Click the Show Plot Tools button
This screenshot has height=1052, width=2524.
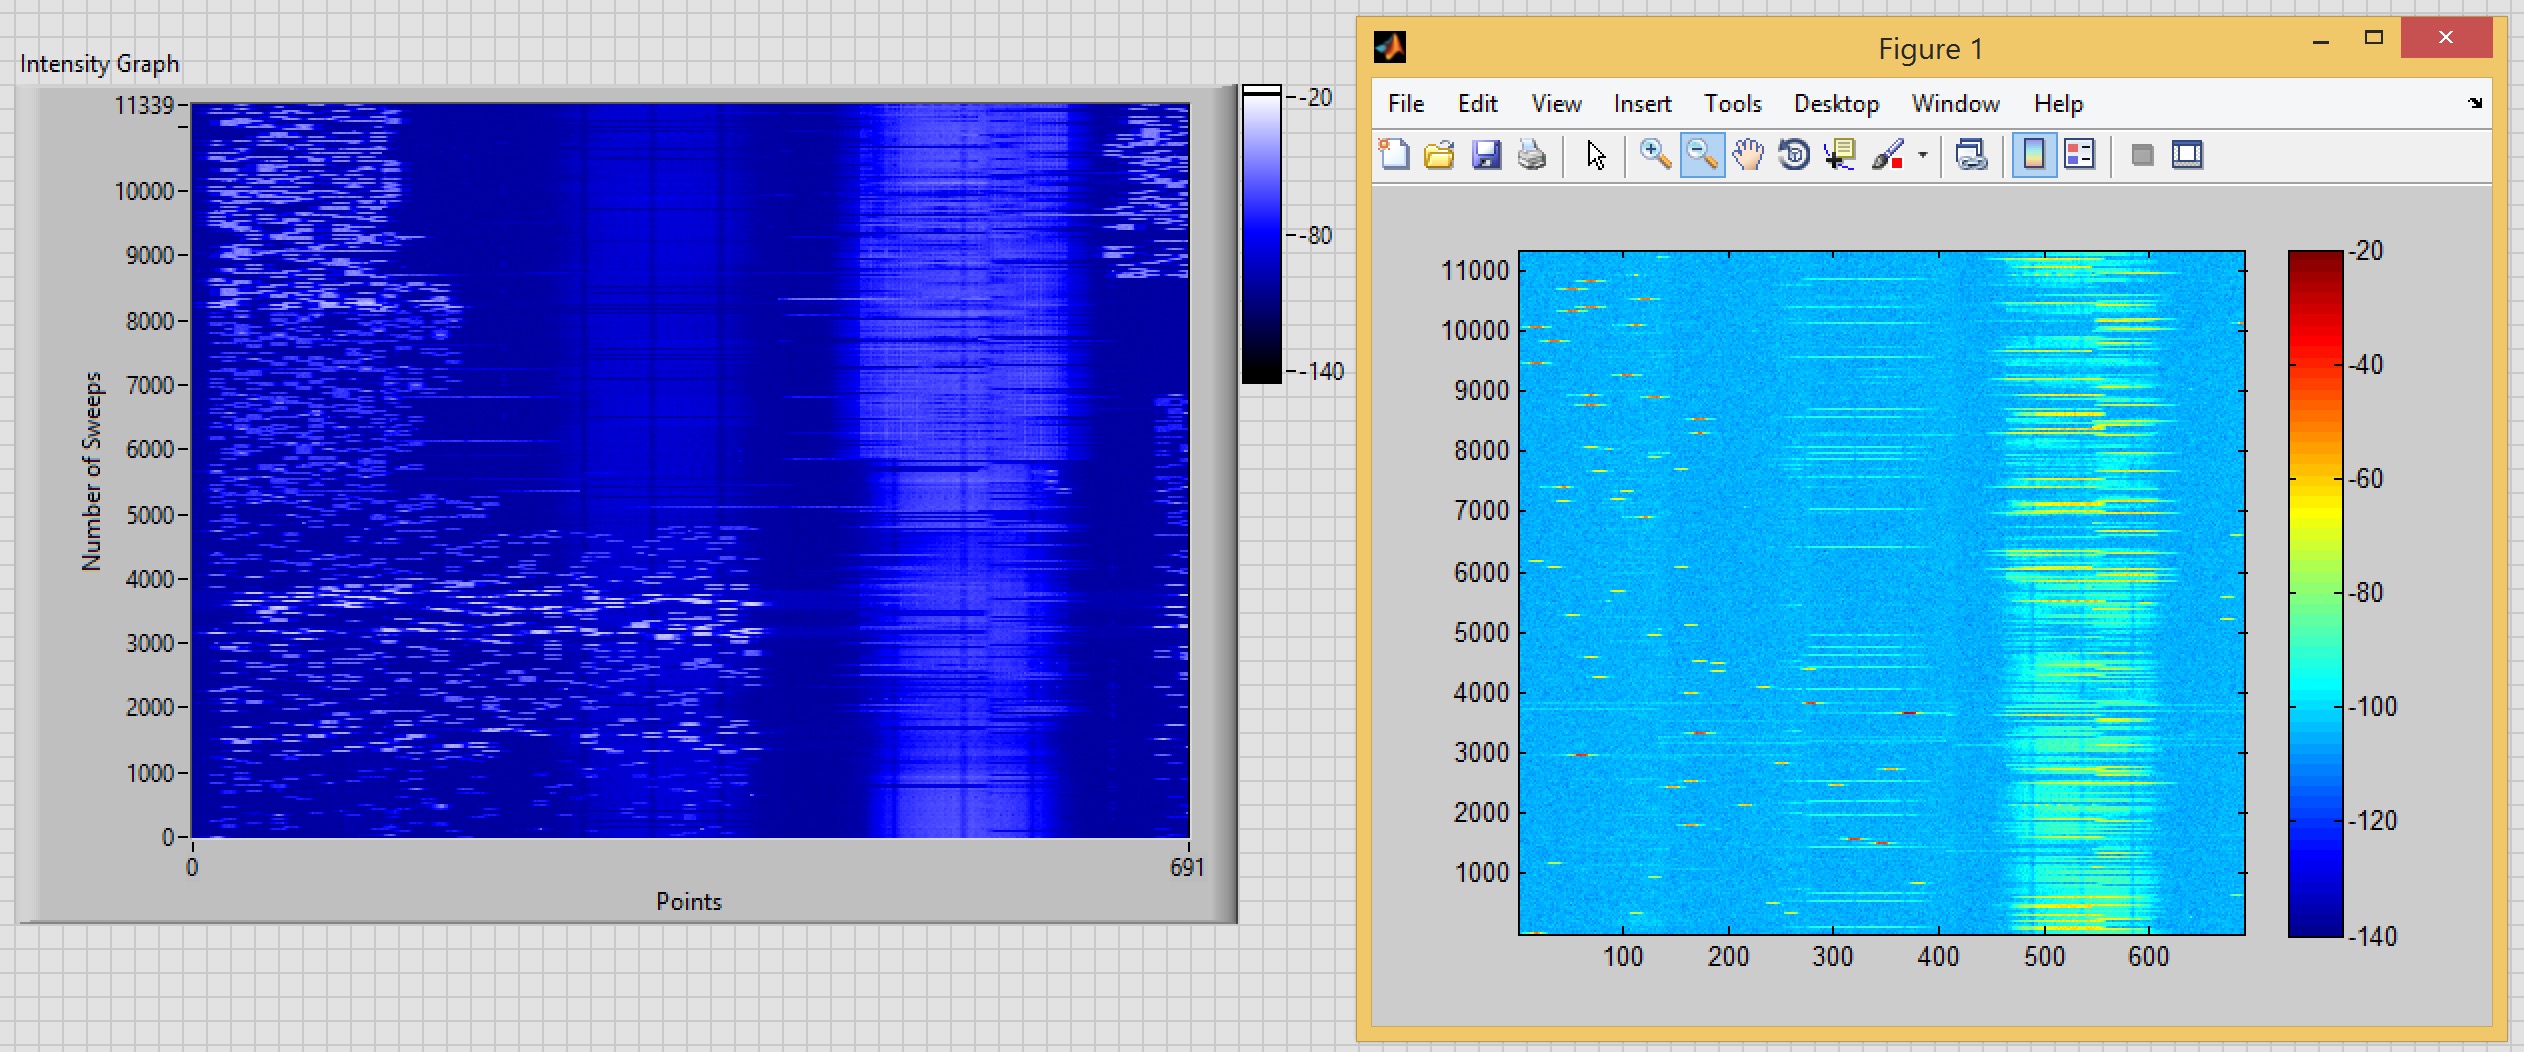coord(2187,155)
